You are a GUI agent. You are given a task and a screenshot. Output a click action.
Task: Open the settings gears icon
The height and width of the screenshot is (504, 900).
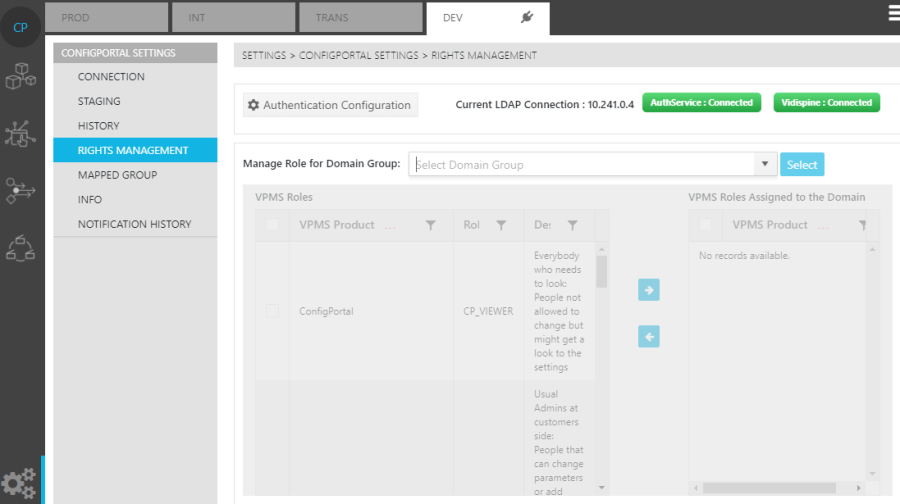(x=20, y=484)
